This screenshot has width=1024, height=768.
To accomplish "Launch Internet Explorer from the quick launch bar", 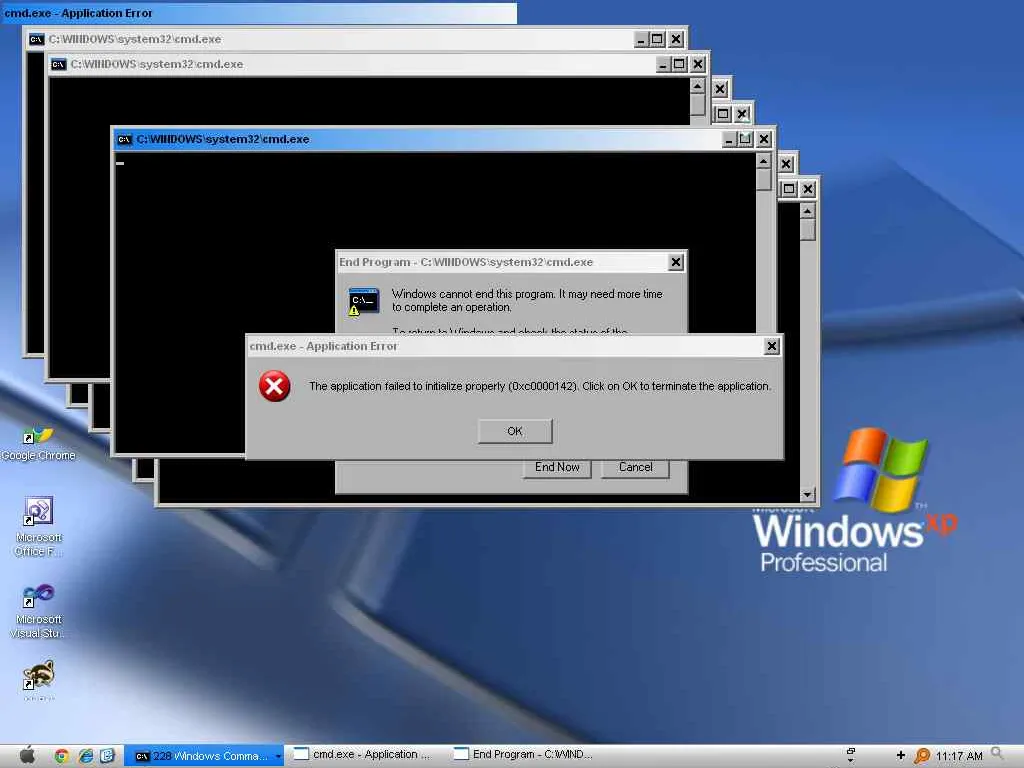I will pos(86,756).
